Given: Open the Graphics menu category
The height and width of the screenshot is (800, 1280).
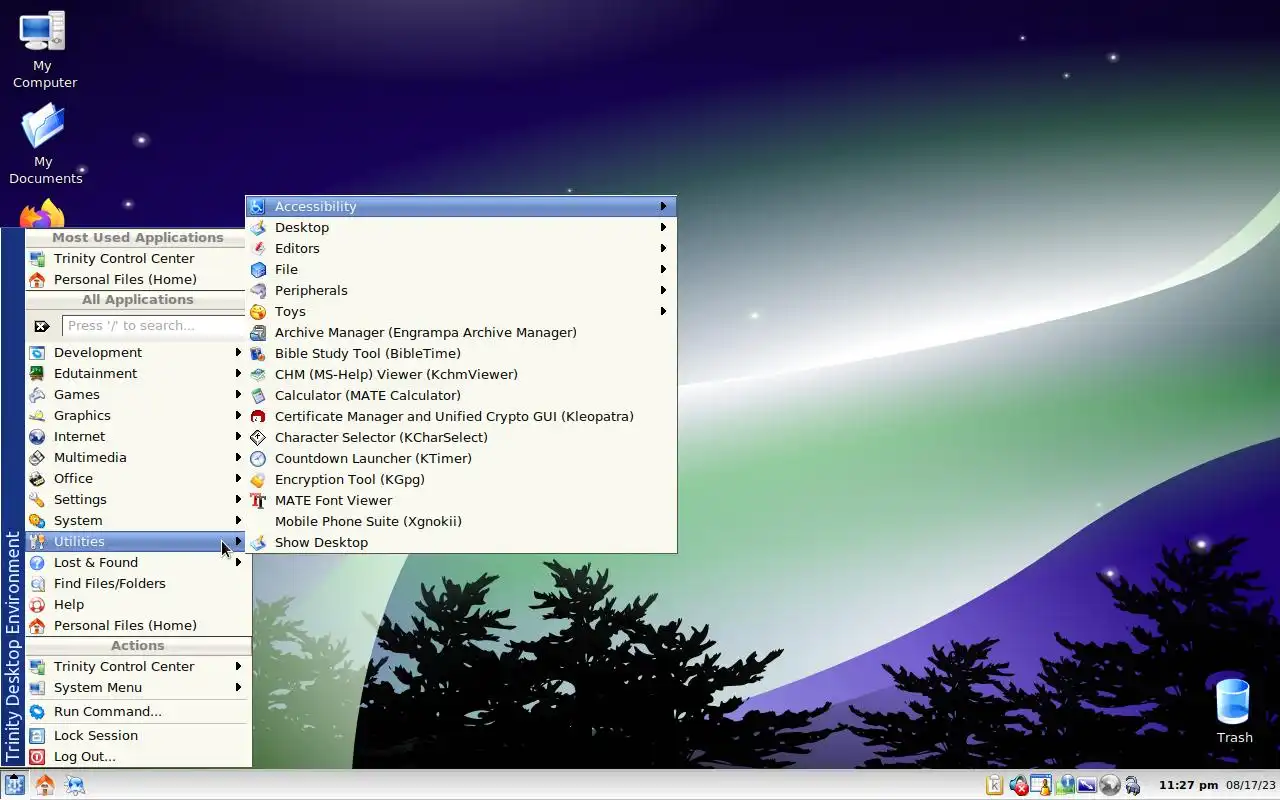Looking at the screenshot, I should [x=136, y=415].
